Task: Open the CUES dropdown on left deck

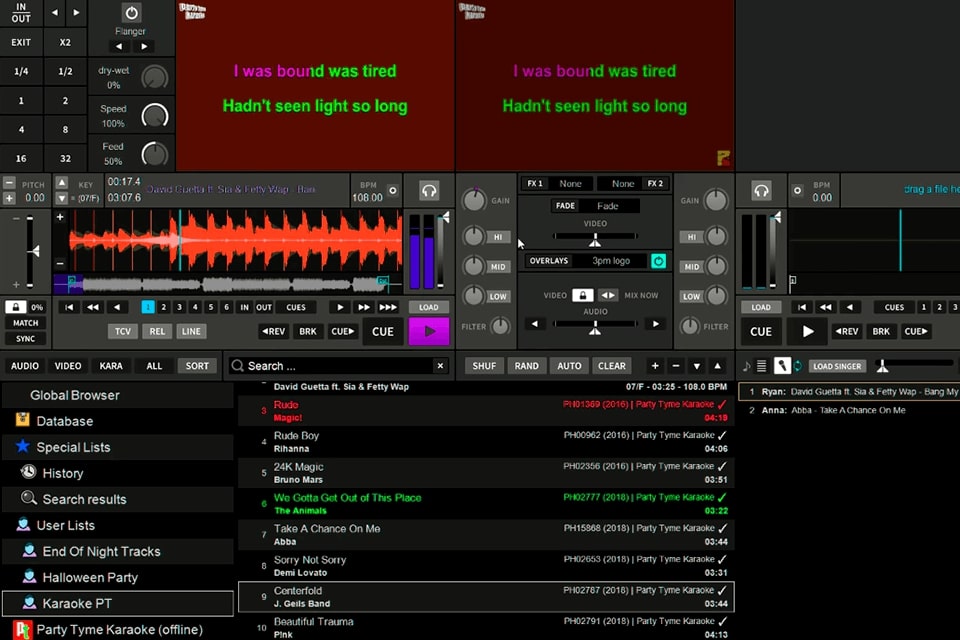Action: tap(296, 307)
